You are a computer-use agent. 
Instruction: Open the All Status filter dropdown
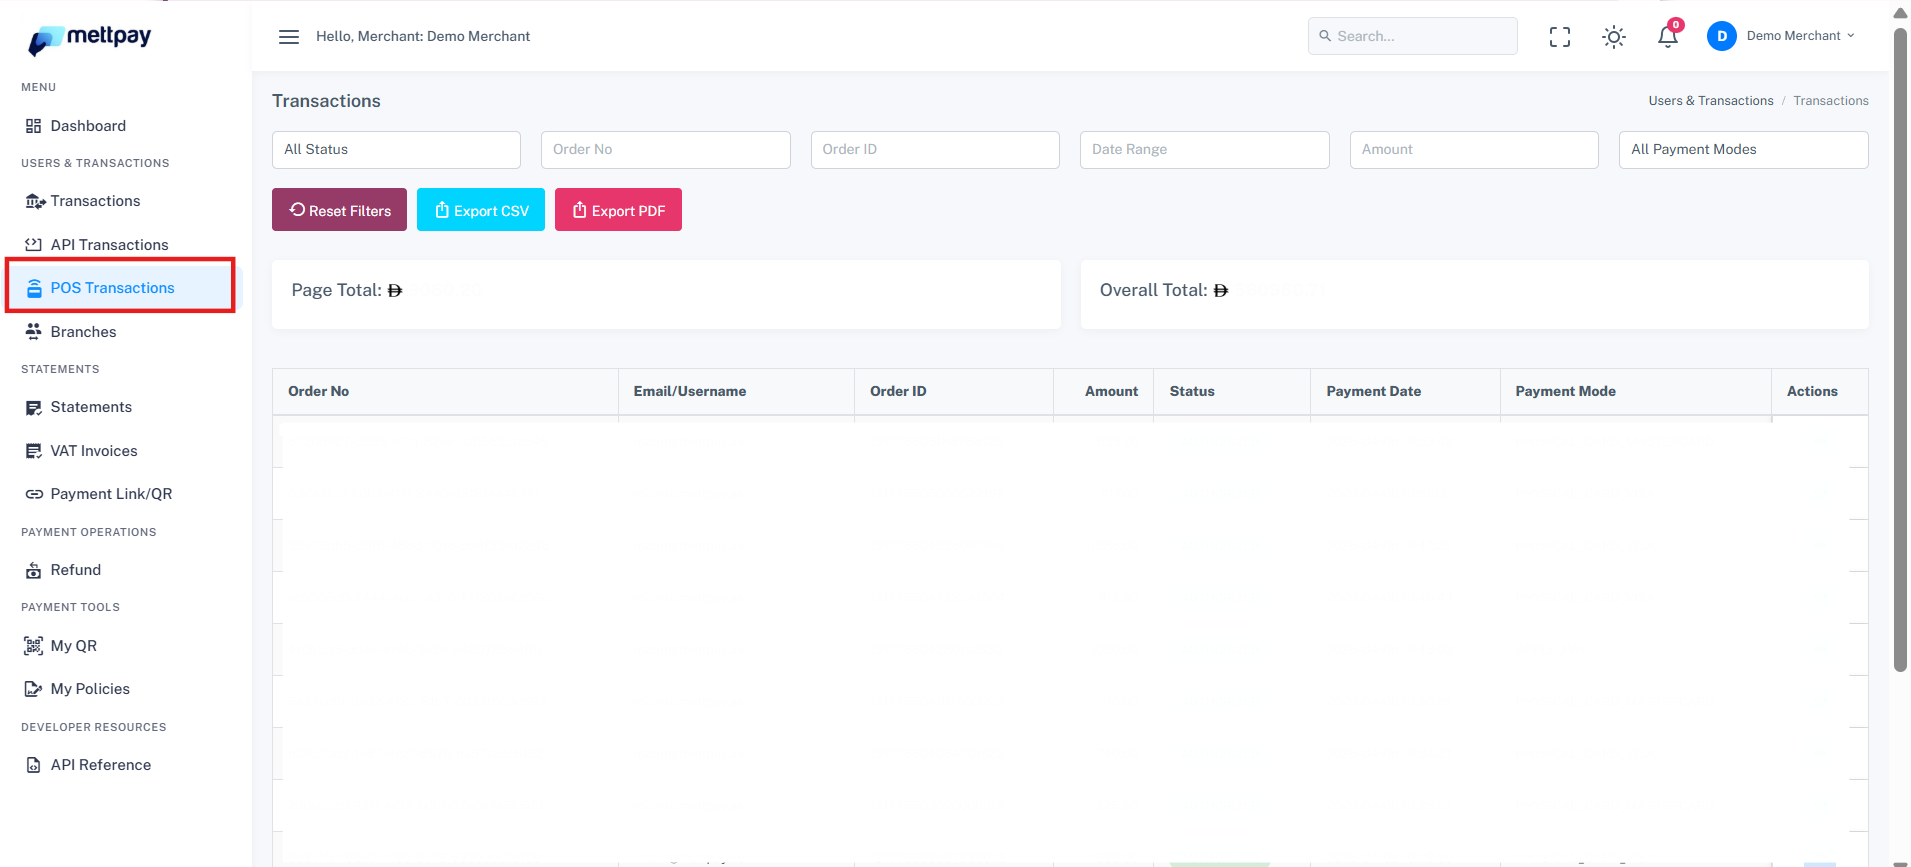coord(396,150)
